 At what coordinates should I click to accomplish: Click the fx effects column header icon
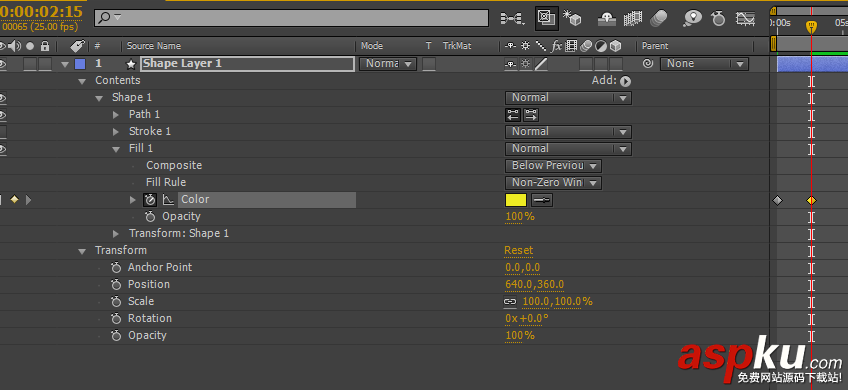click(x=556, y=46)
